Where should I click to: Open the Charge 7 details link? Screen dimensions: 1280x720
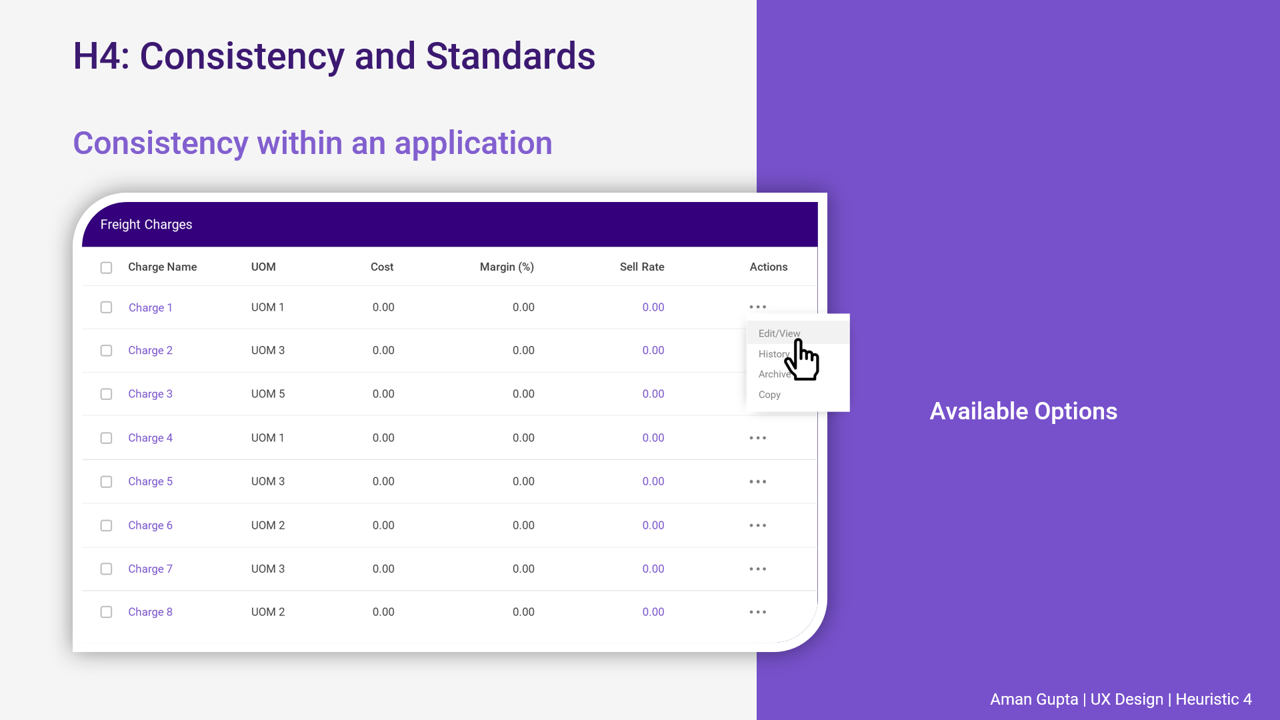tap(150, 568)
